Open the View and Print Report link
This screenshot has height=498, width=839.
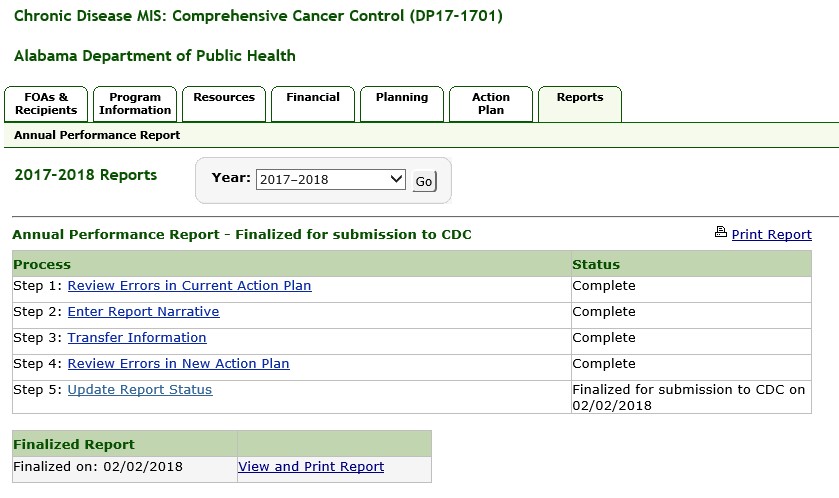click(x=311, y=467)
